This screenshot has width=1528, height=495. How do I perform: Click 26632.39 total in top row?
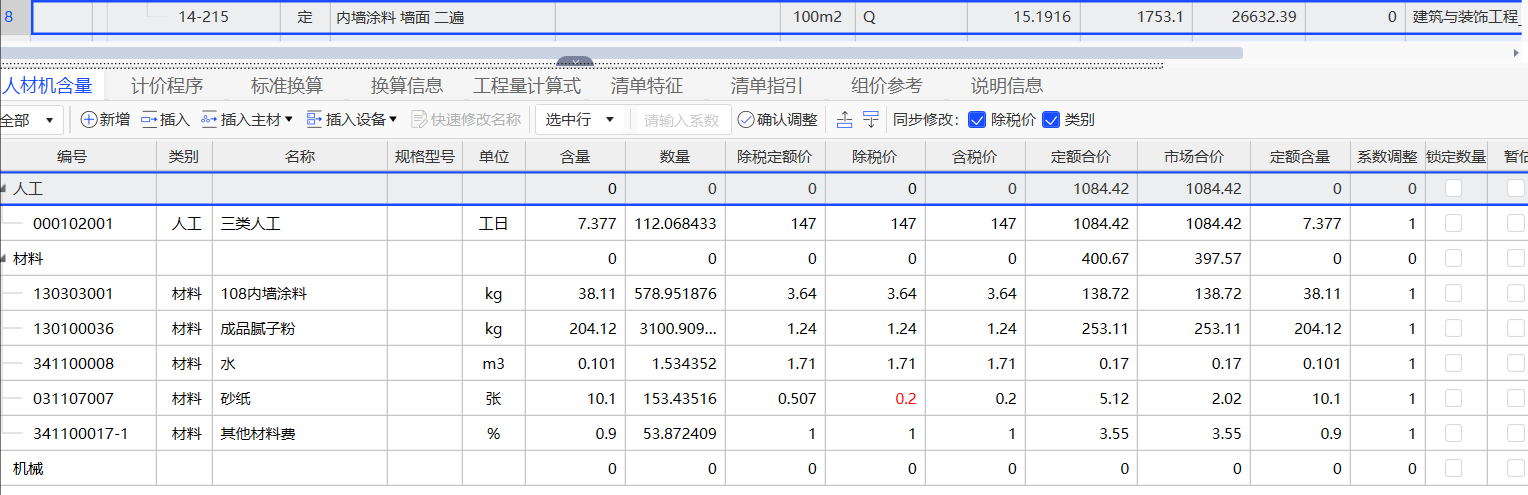click(1264, 17)
